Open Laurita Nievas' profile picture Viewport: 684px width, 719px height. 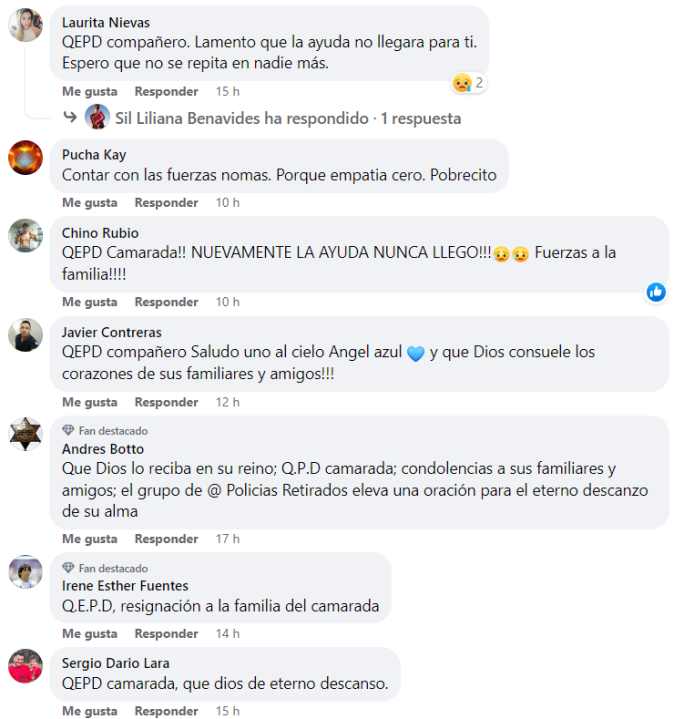pos(26,25)
